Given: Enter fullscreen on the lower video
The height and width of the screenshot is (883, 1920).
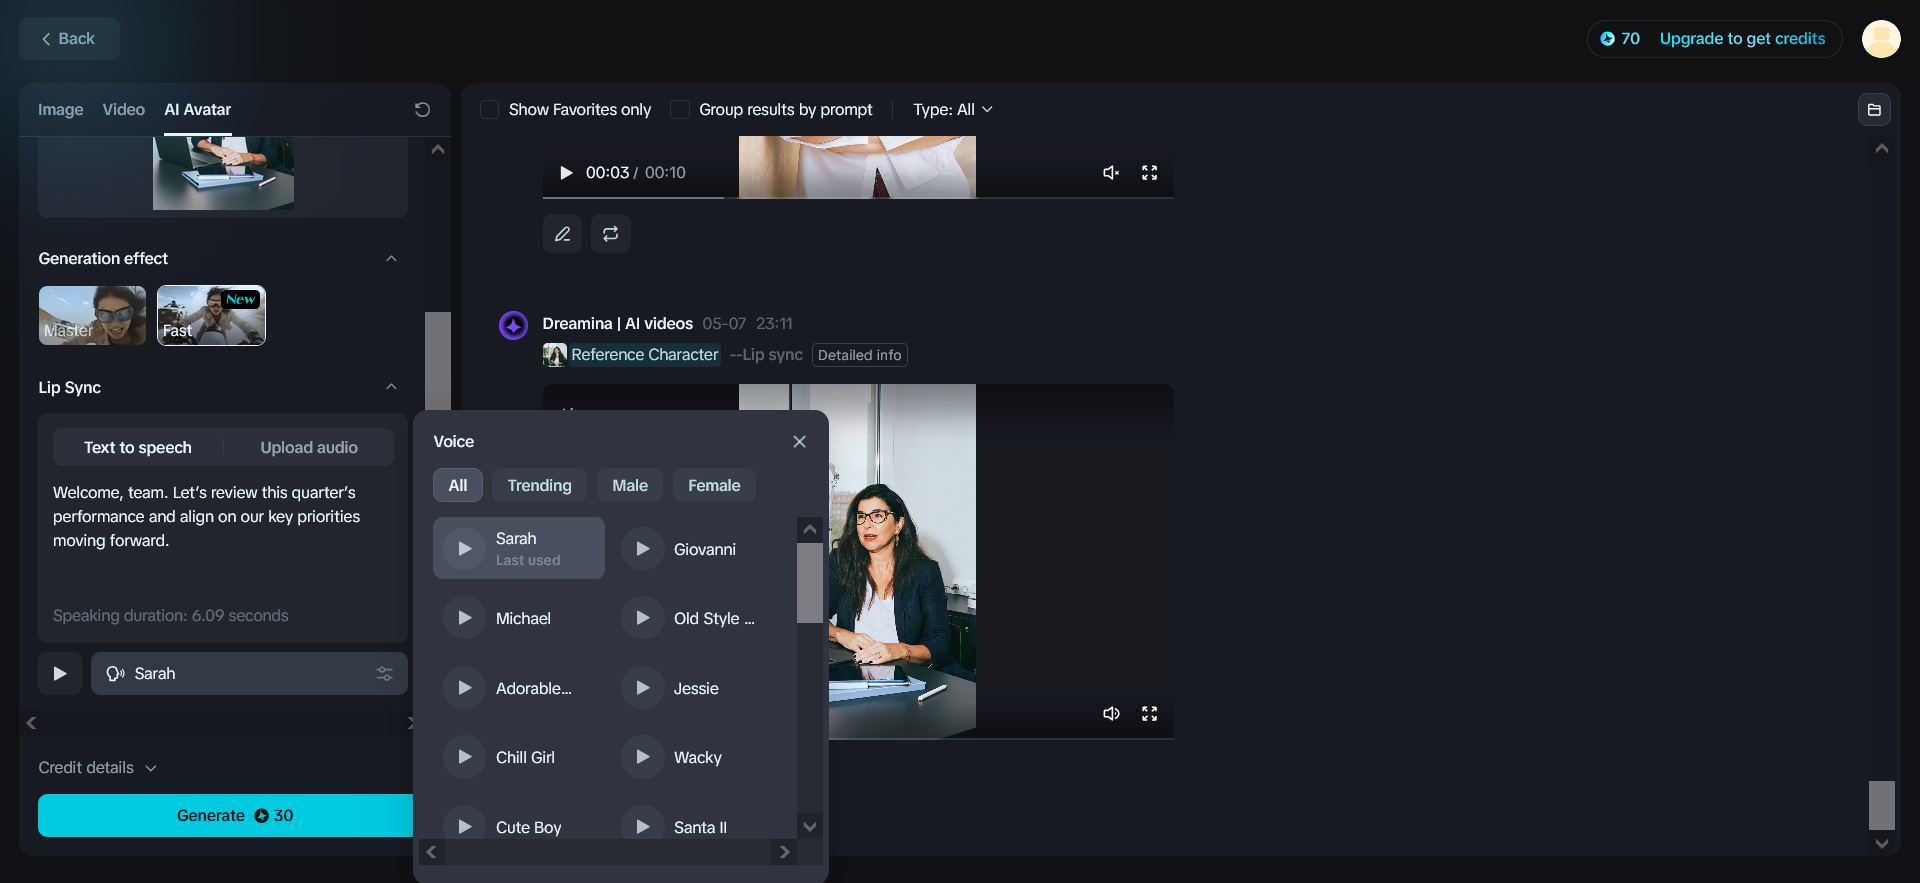Looking at the screenshot, I should coord(1149,714).
